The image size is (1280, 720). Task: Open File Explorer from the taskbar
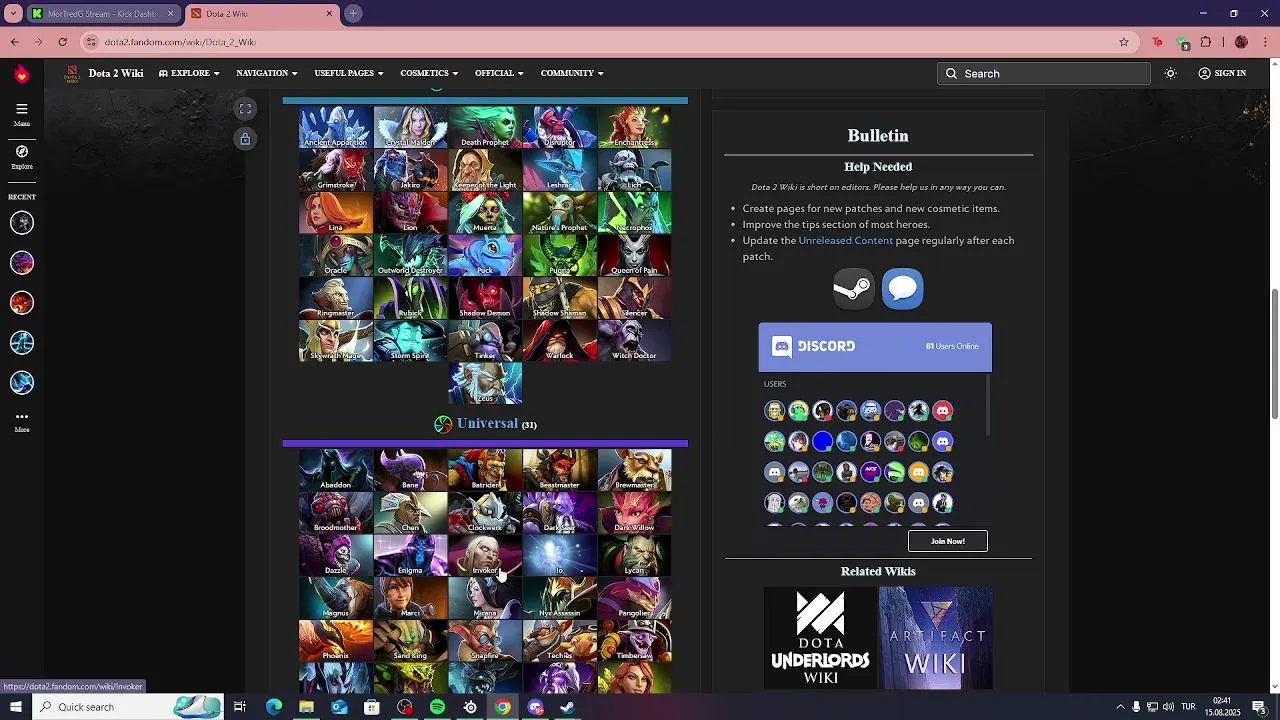click(306, 707)
